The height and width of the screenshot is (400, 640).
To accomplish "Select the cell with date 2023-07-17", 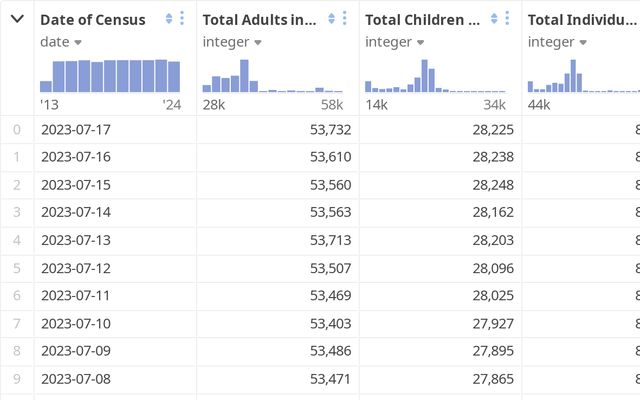I will tap(76, 129).
